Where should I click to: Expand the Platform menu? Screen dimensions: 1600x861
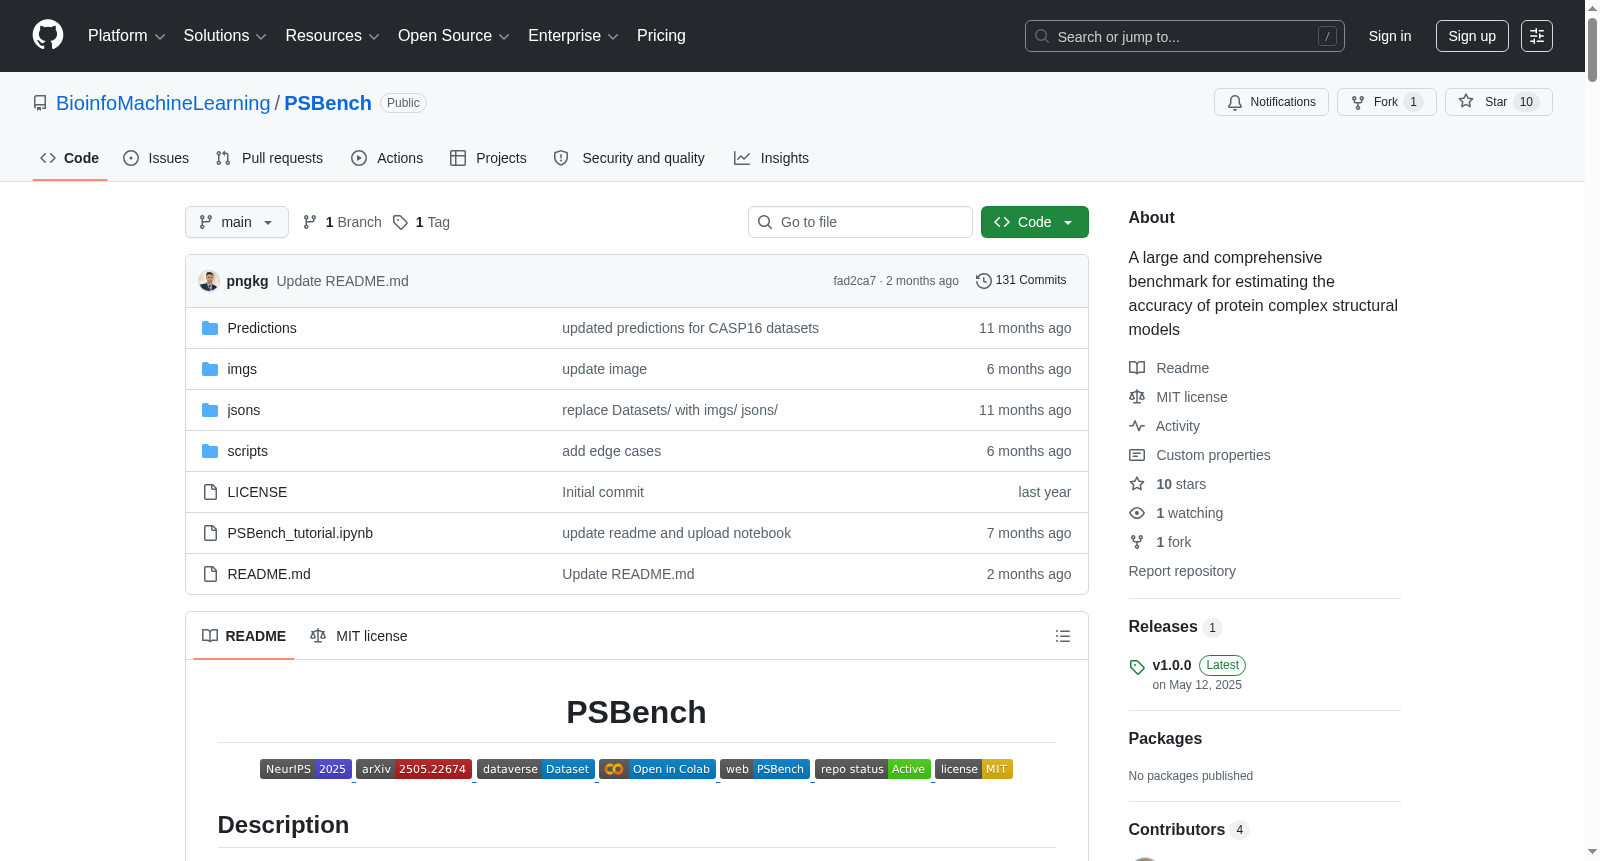tap(126, 36)
